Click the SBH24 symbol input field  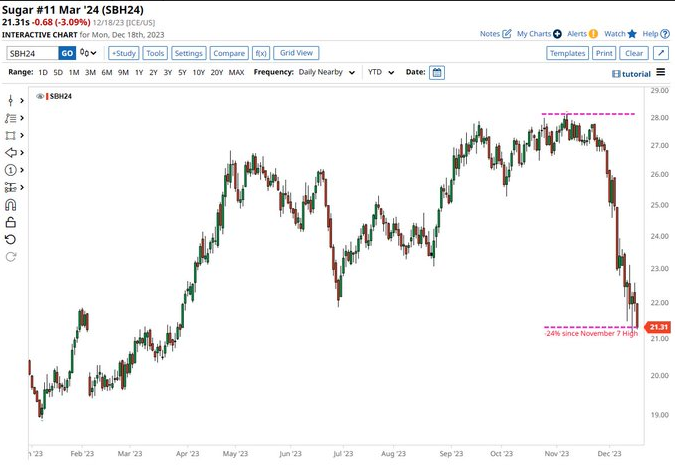click(x=32, y=53)
